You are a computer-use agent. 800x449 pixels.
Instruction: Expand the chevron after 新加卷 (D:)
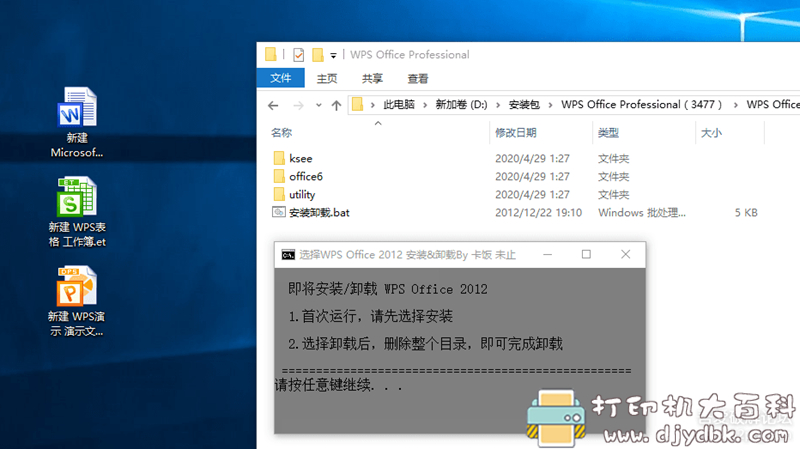coord(498,105)
